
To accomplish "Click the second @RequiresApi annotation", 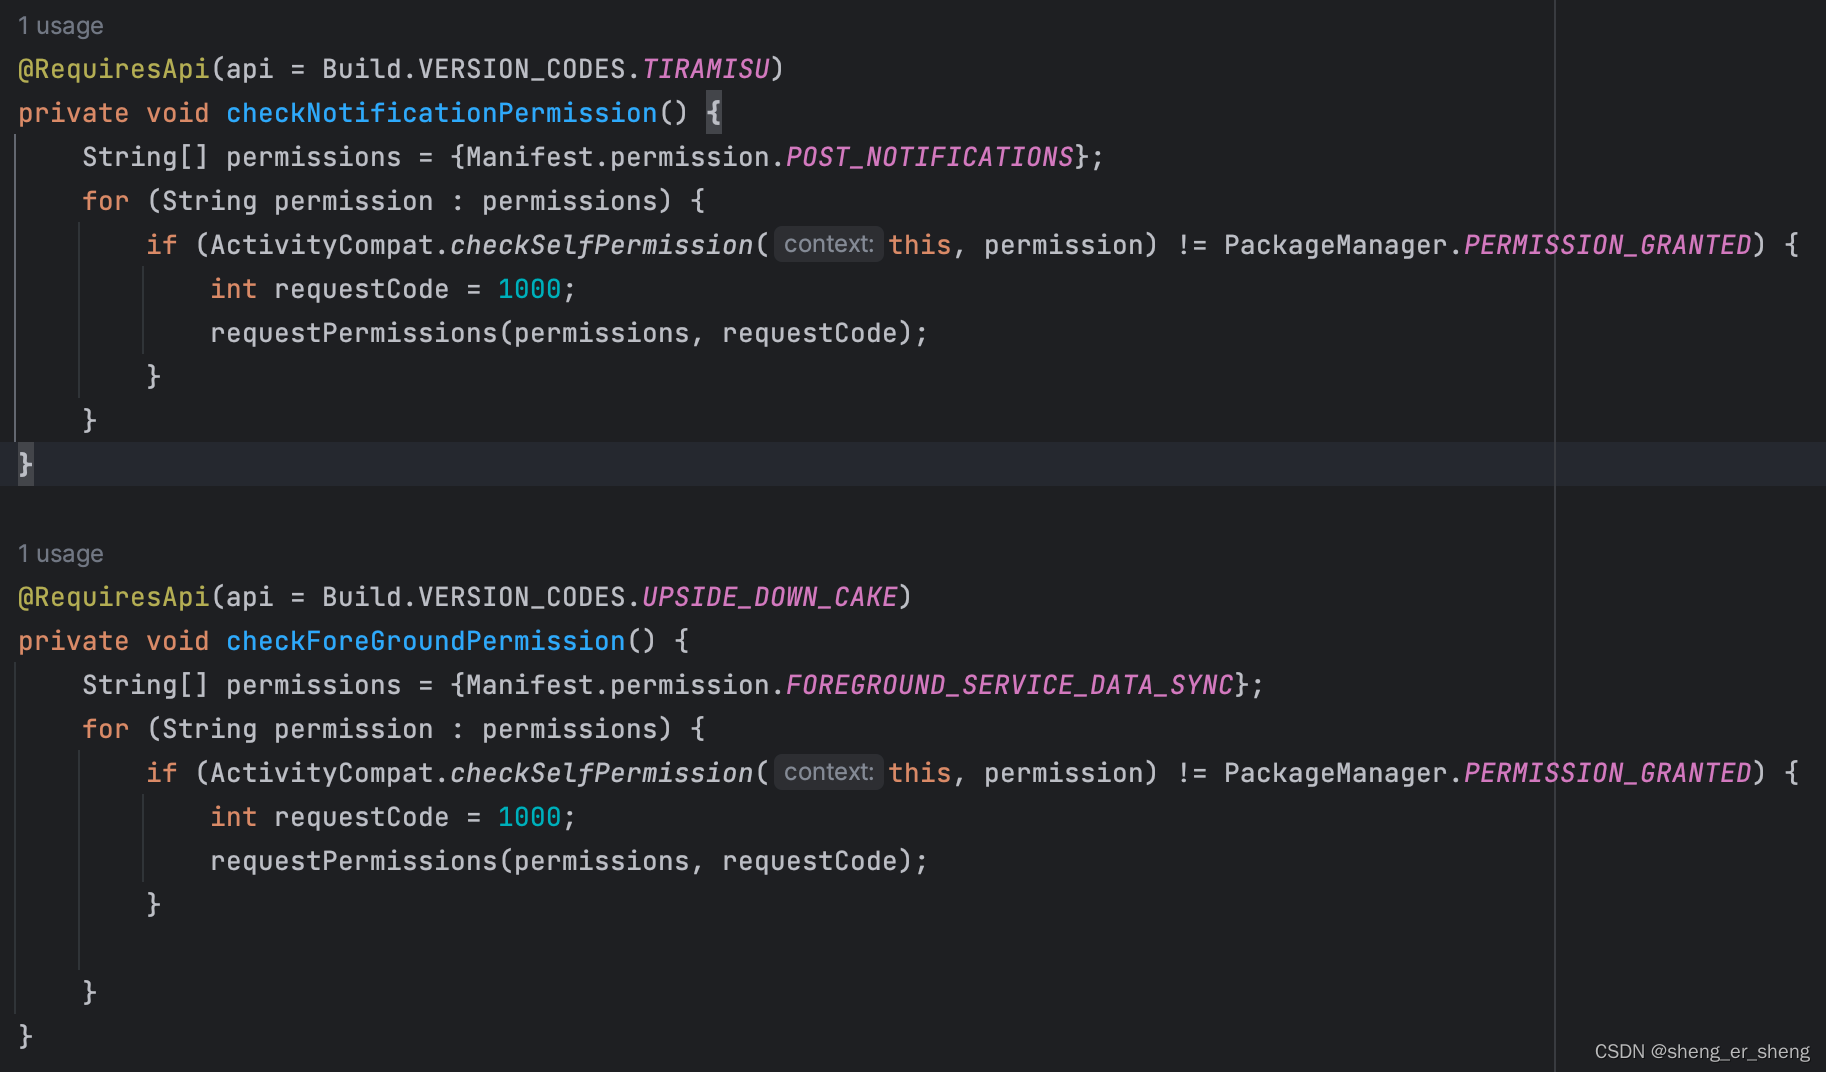I will click(113, 597).
